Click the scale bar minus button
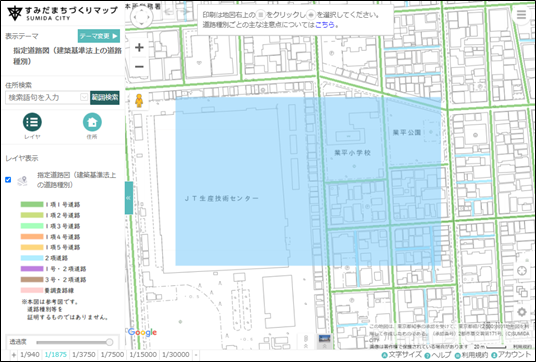The image size is (536, 362). click(196, 355)
